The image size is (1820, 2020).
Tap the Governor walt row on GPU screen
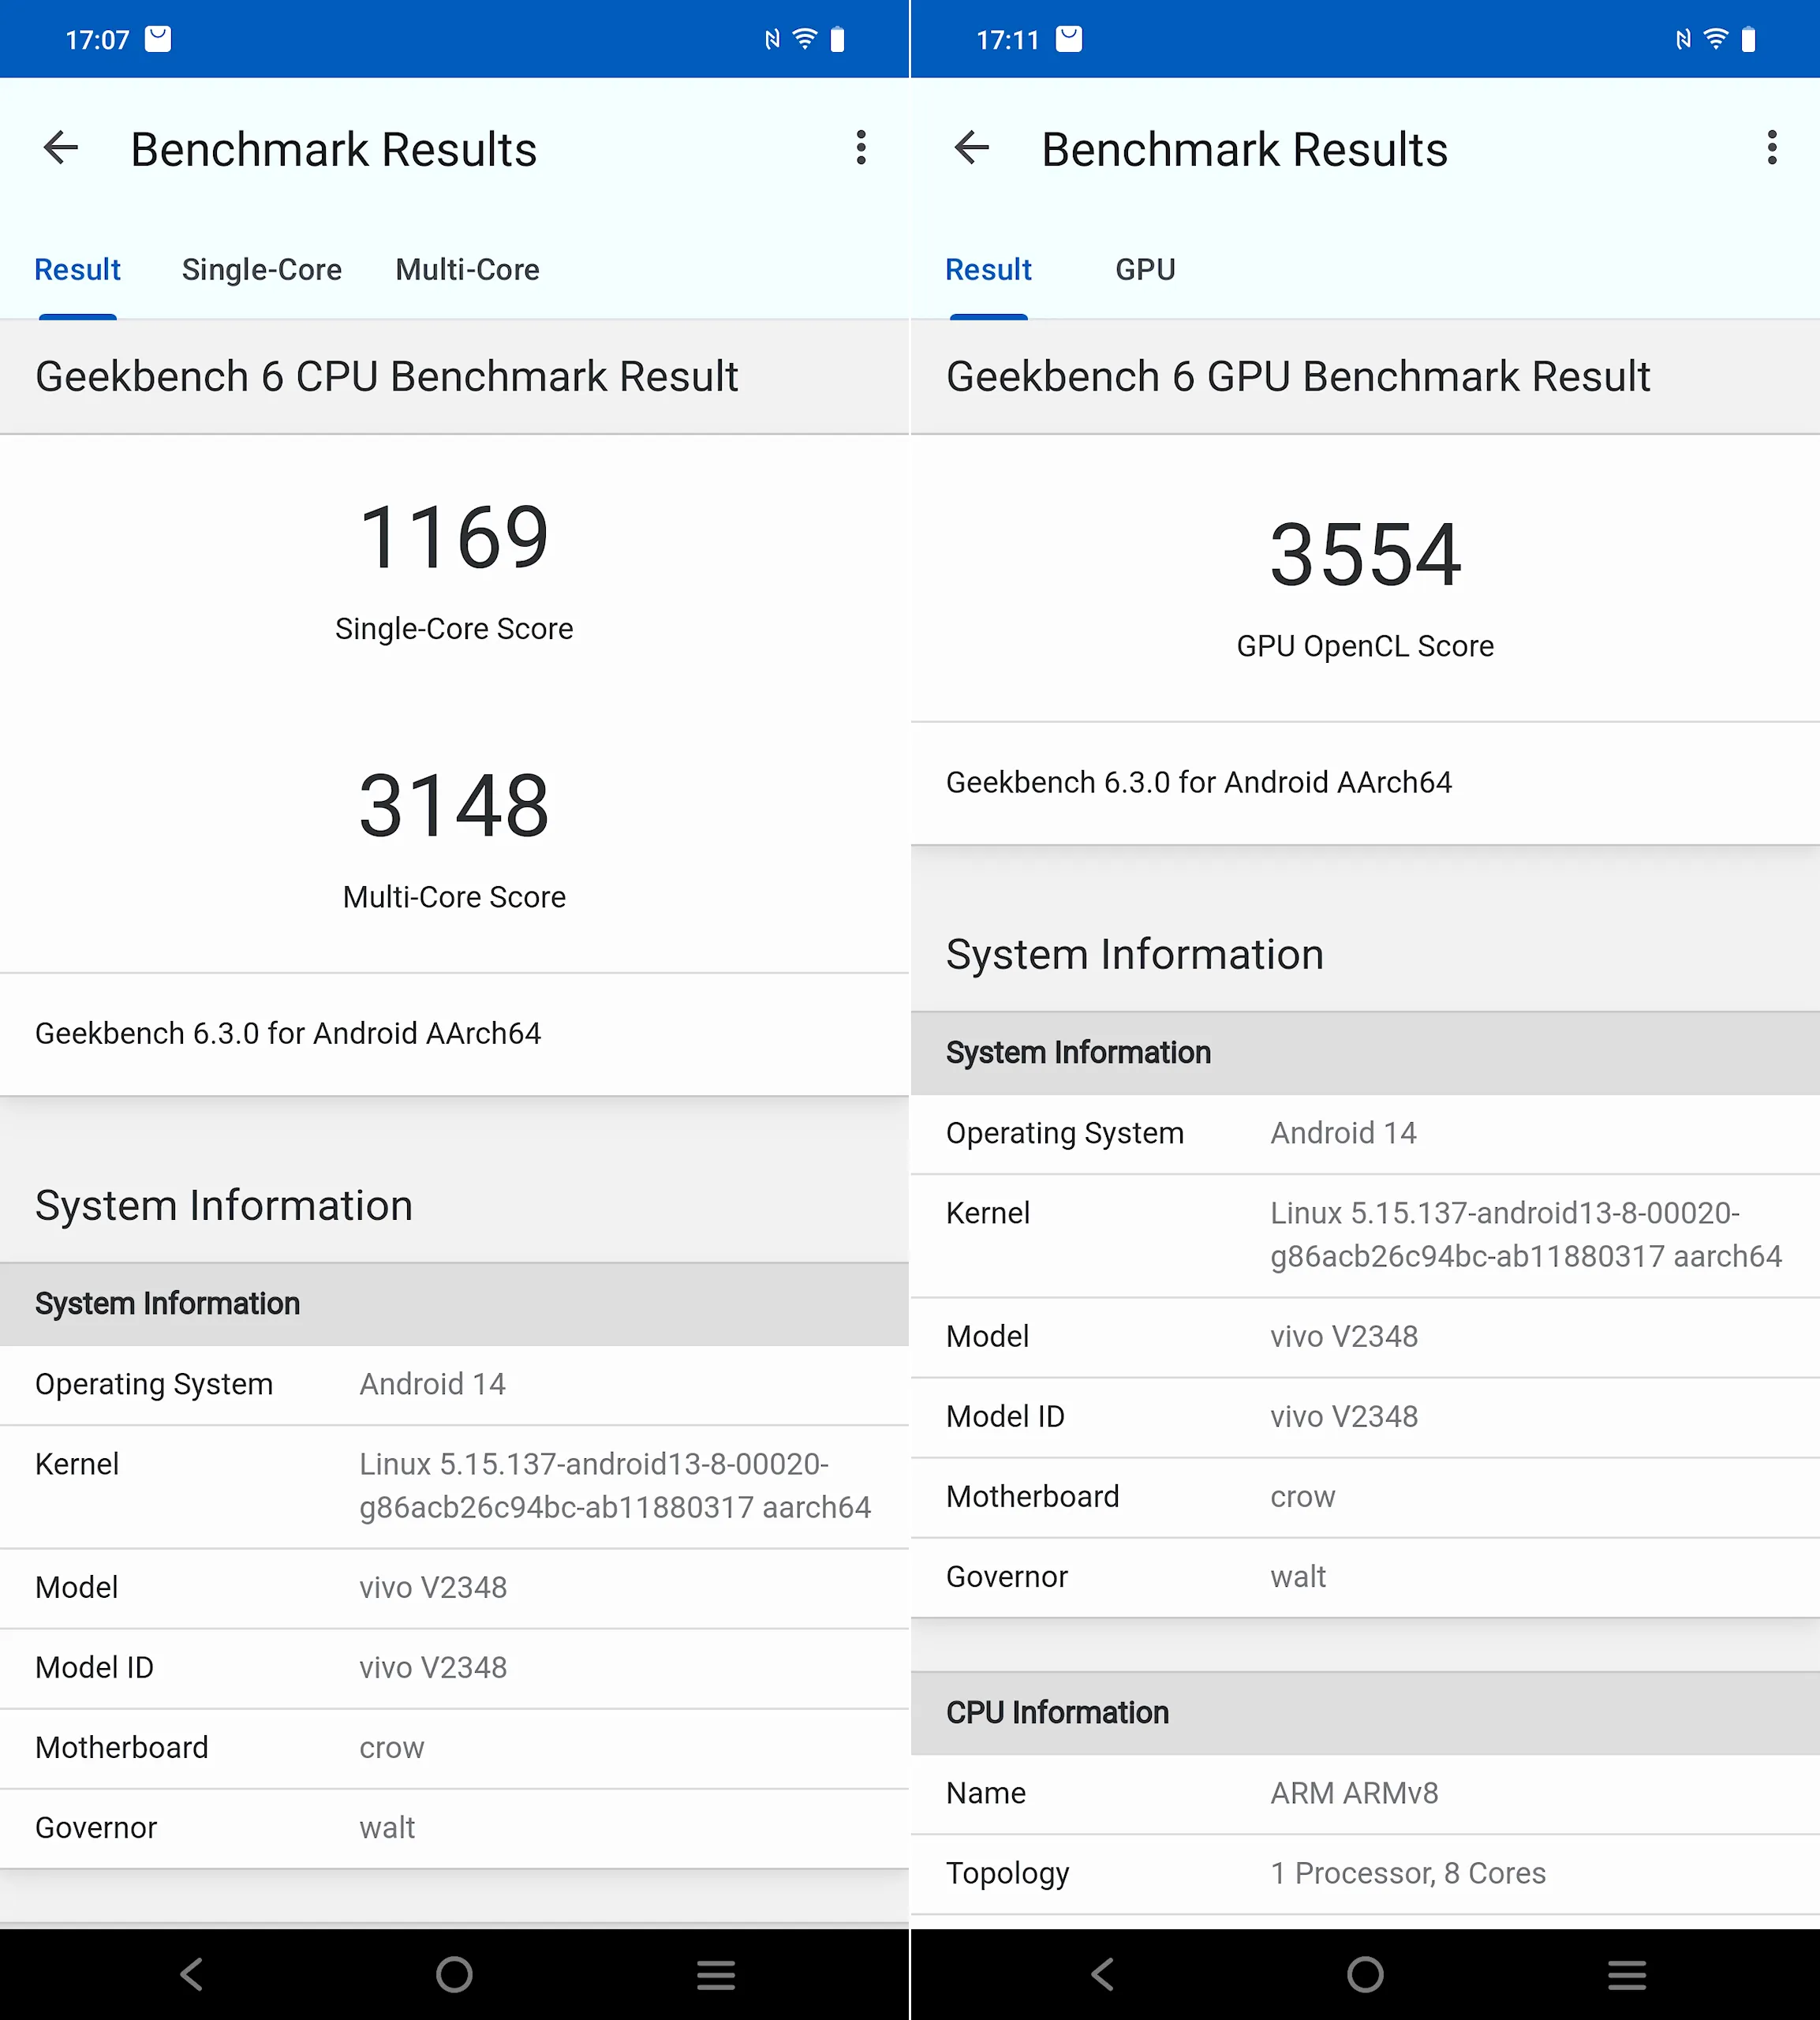[x=1365, y=1576]
